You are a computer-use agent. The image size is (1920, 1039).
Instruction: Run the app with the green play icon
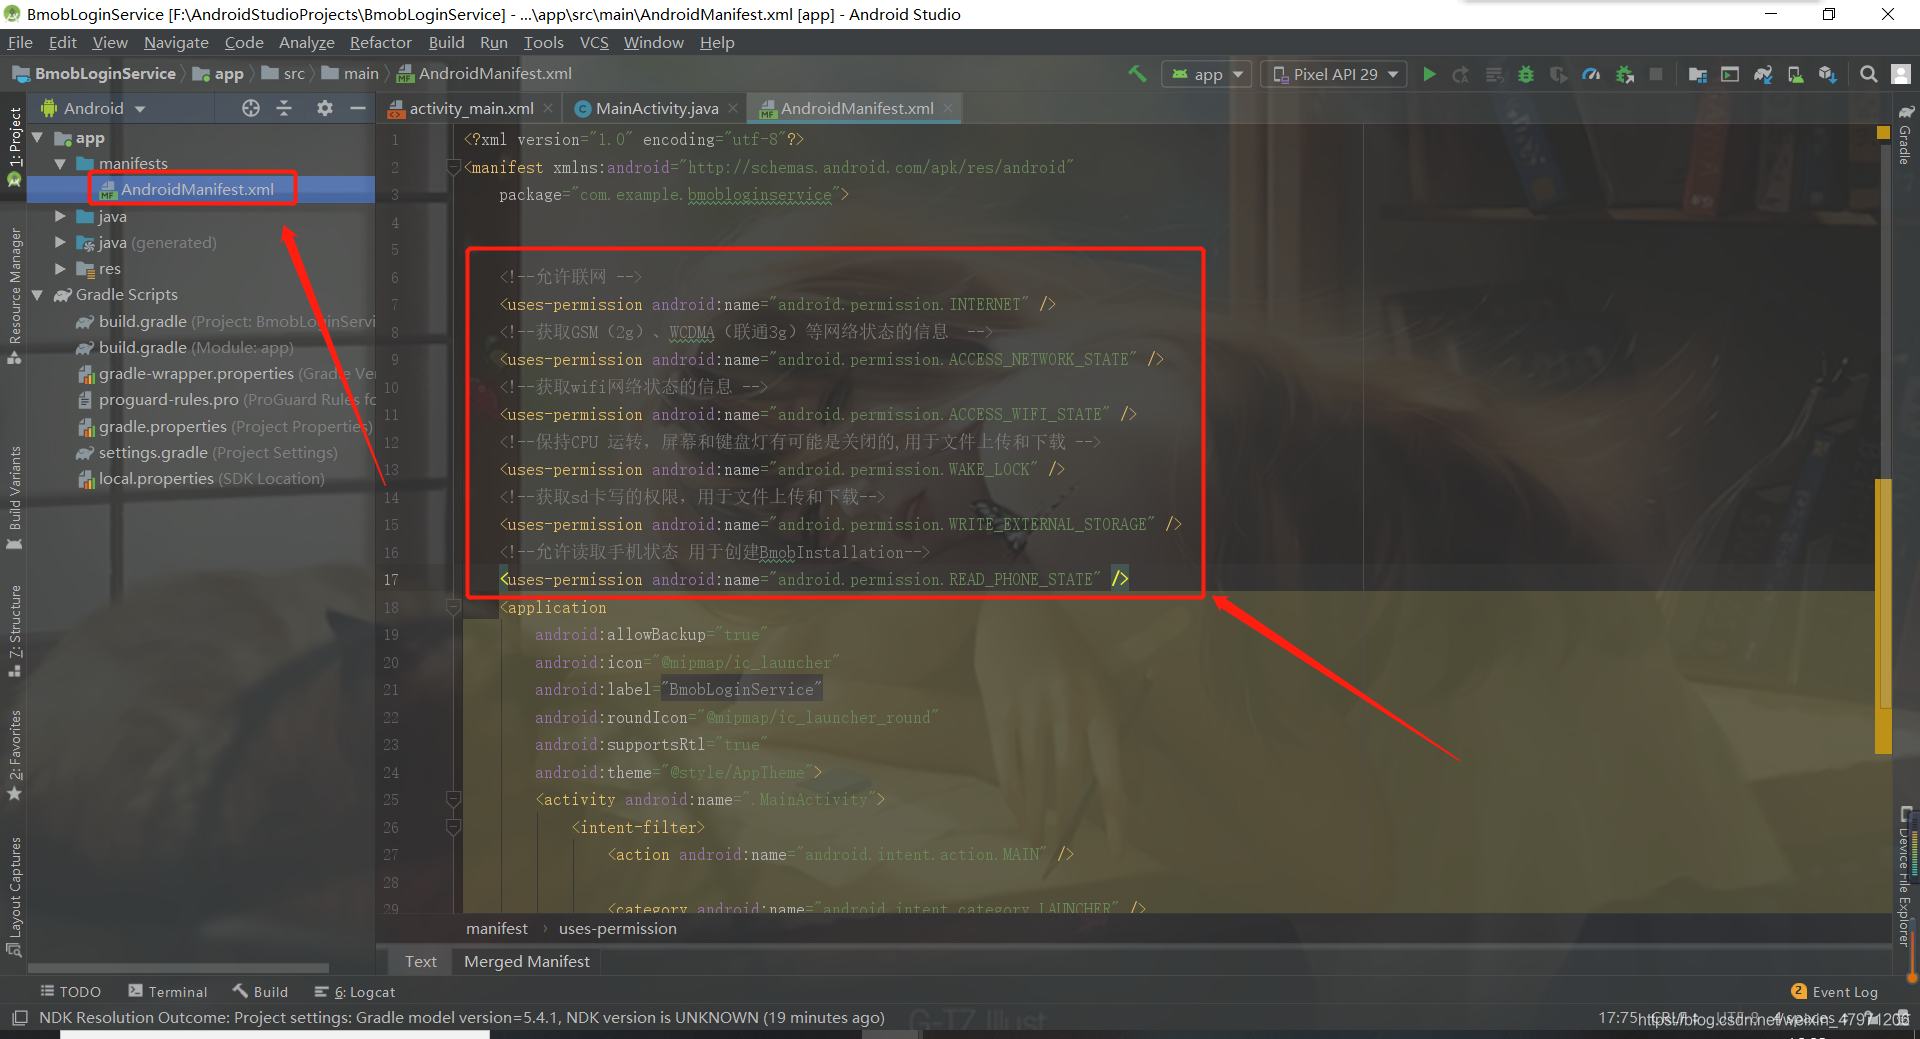1429,74
